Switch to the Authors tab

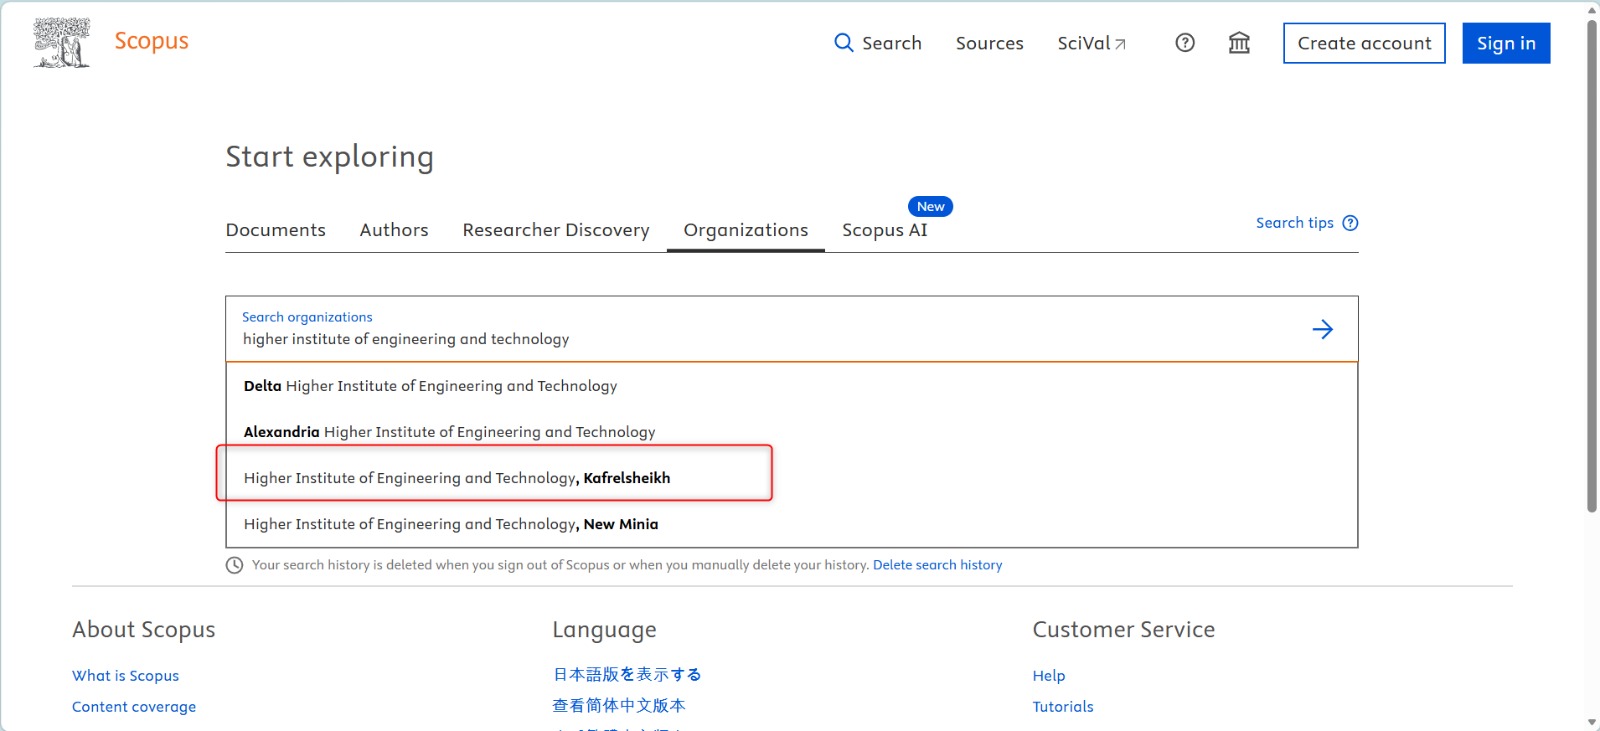click(x=394, y=230)
